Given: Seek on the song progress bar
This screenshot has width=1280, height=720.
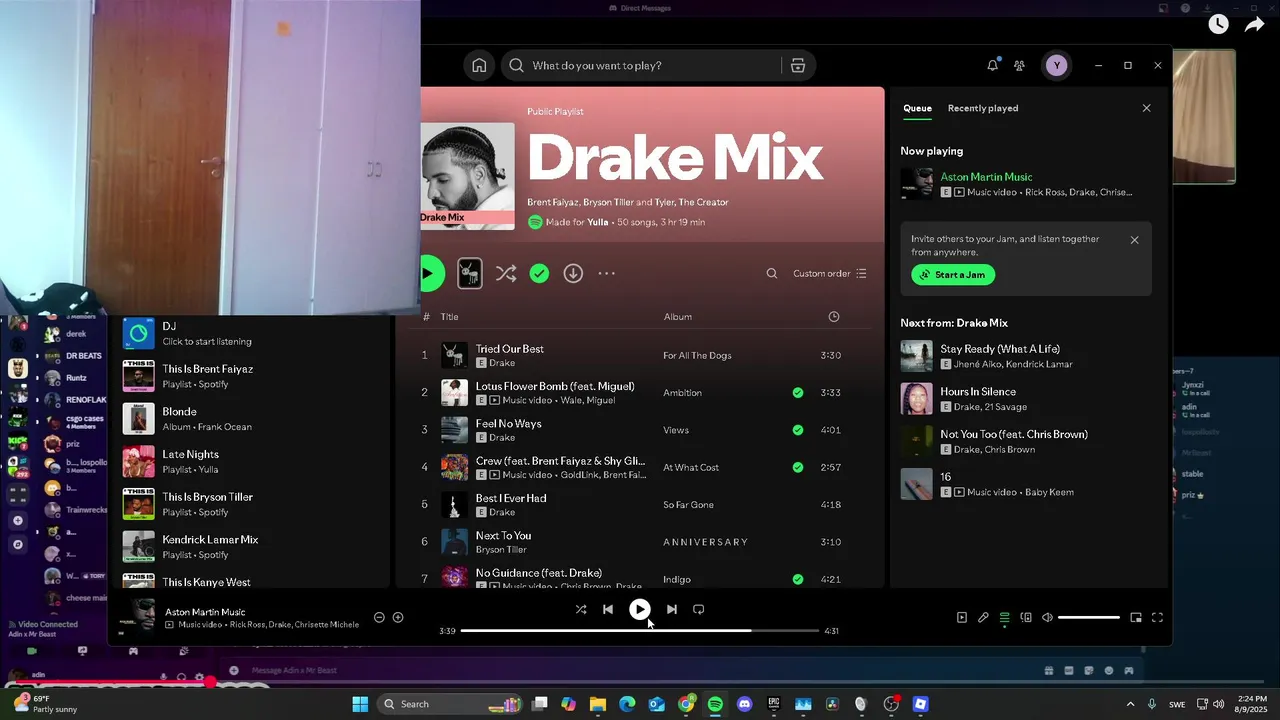Looking at the screenshot, I should [640, 631].
